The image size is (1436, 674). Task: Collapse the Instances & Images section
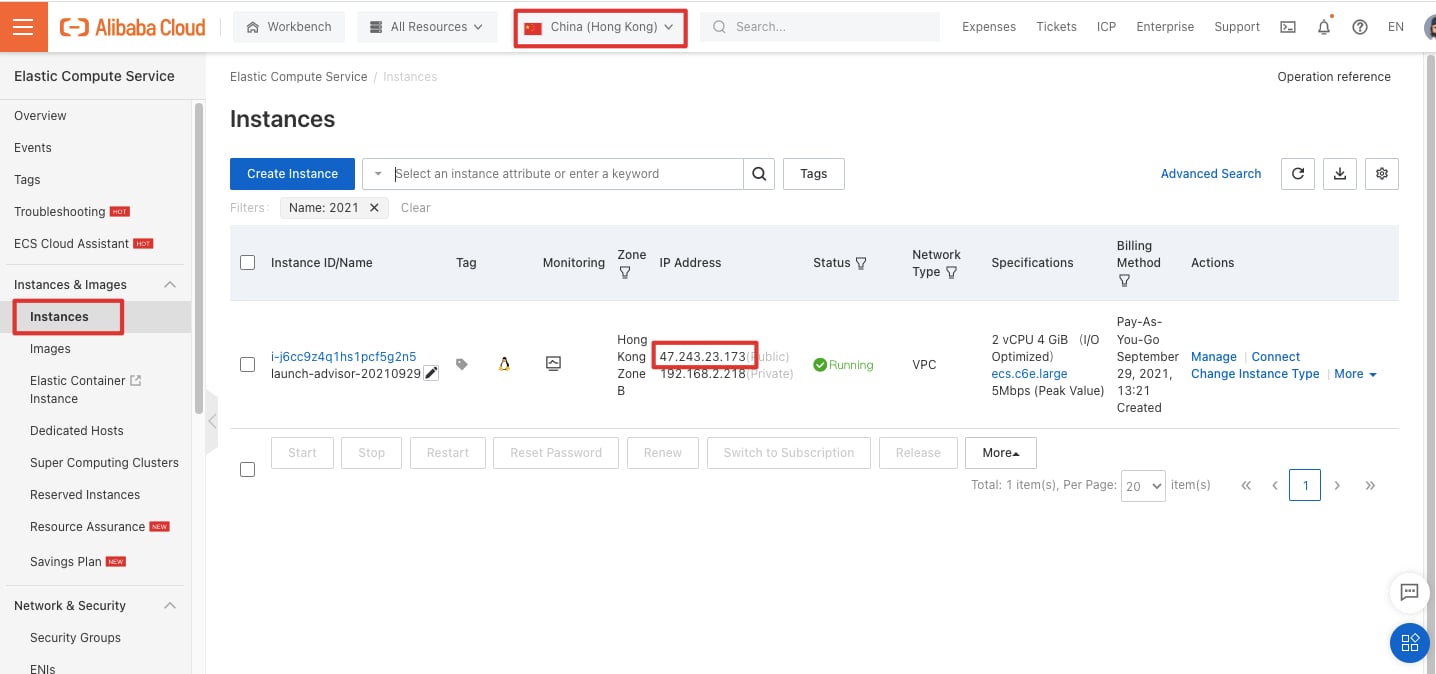click(170, 285)
